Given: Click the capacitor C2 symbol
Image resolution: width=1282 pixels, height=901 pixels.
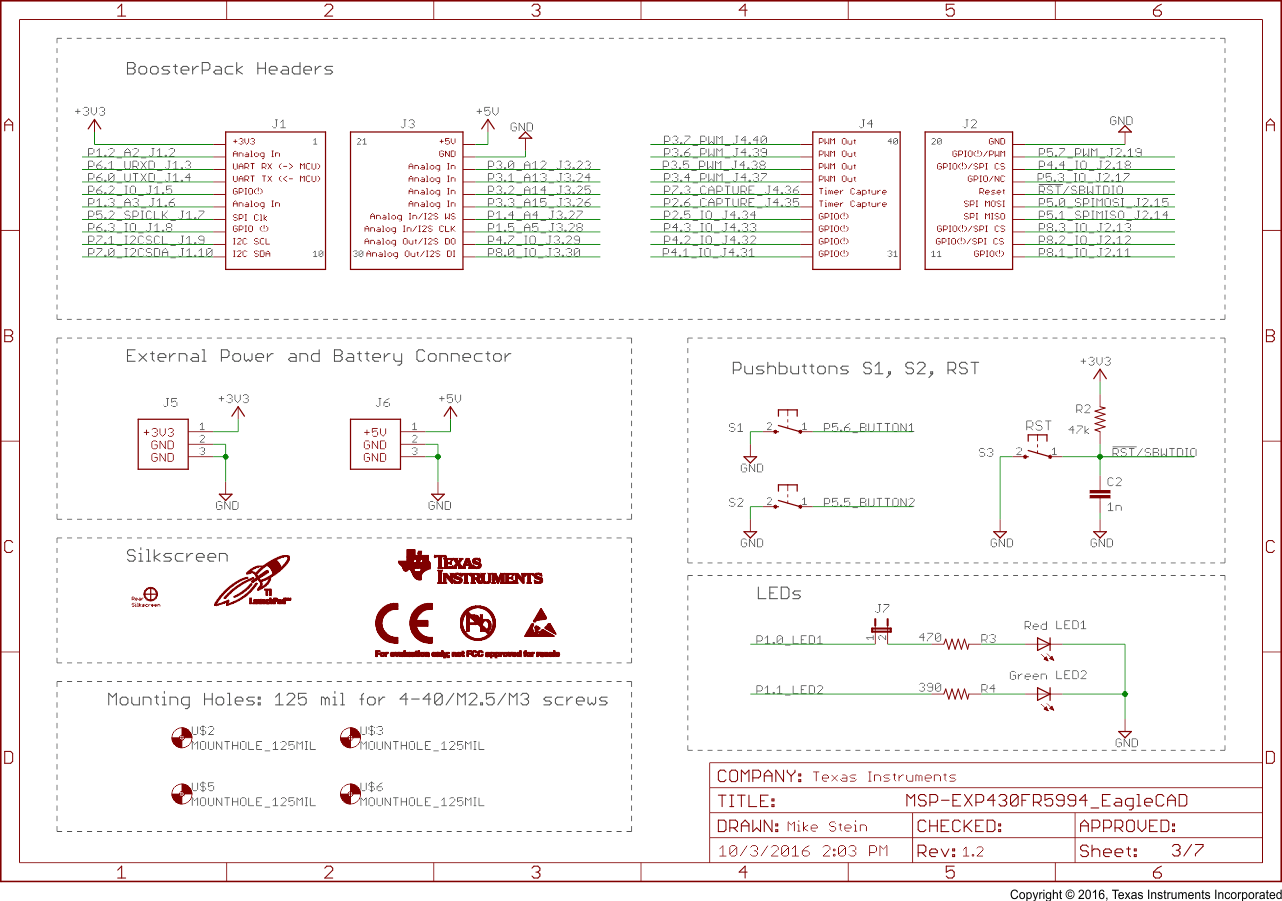Looking at the screenshot, I should point(1100,492).
